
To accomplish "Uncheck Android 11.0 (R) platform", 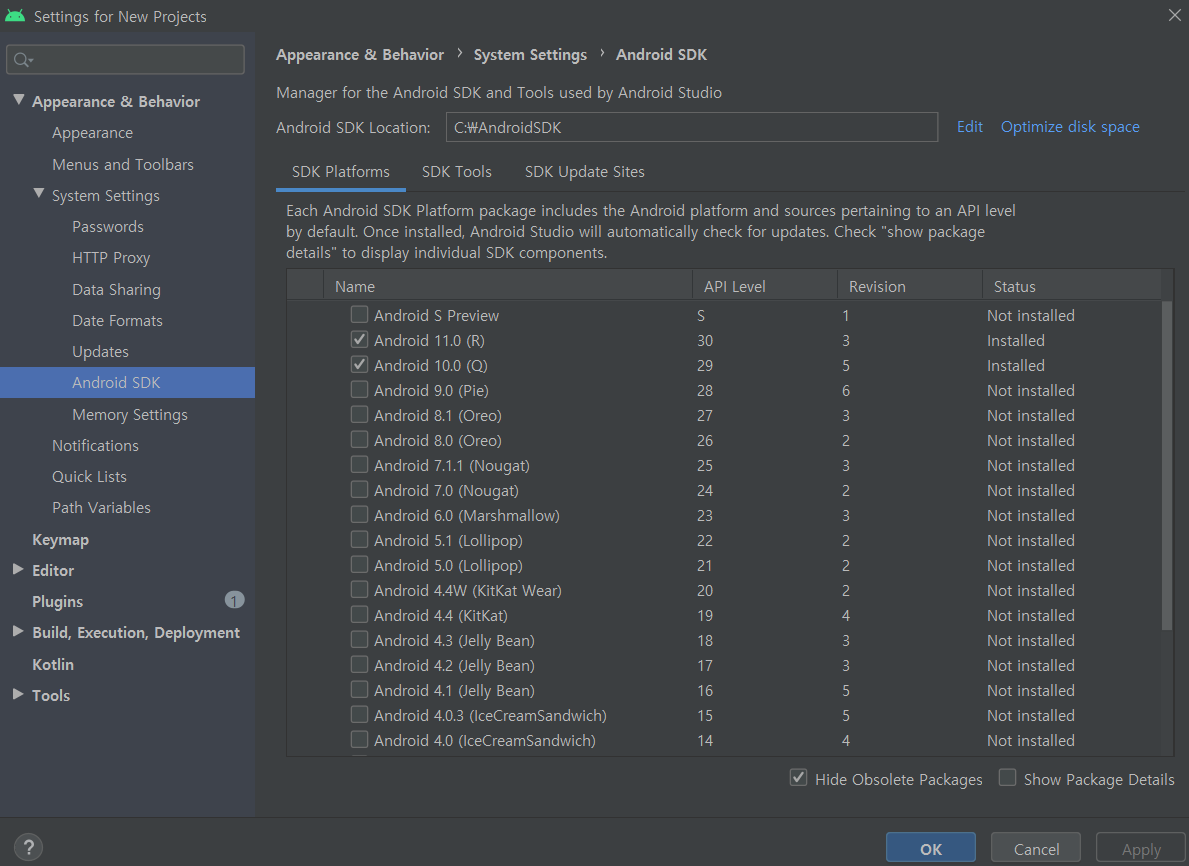I will [359, 340].
